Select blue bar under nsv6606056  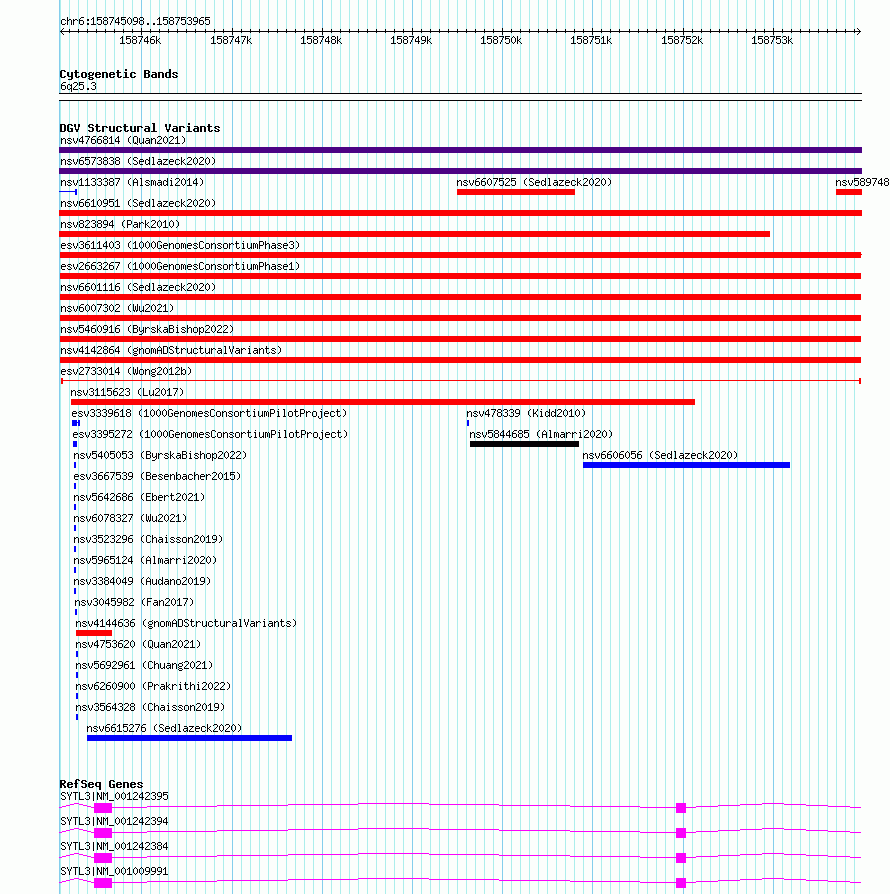pos(686,465)
